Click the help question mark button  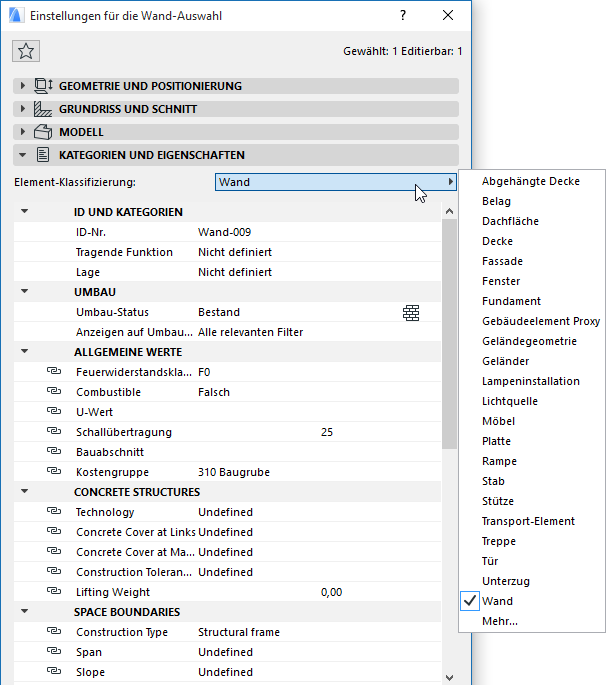[403, 16]
